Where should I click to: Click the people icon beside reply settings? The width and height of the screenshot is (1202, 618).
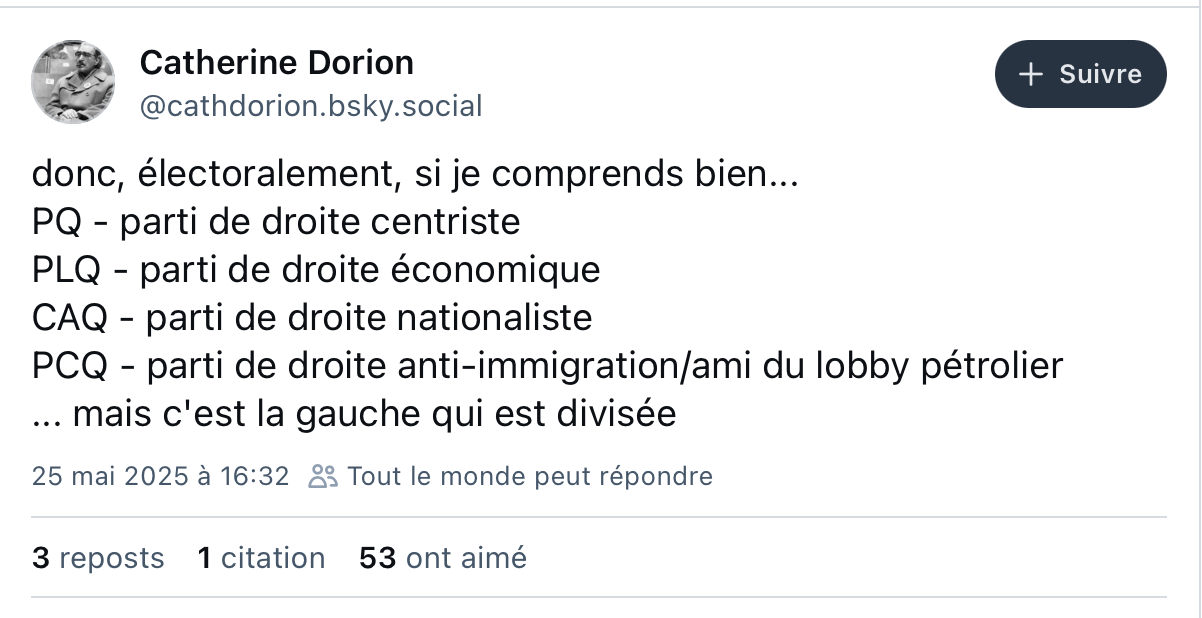[x=323, y=476]
